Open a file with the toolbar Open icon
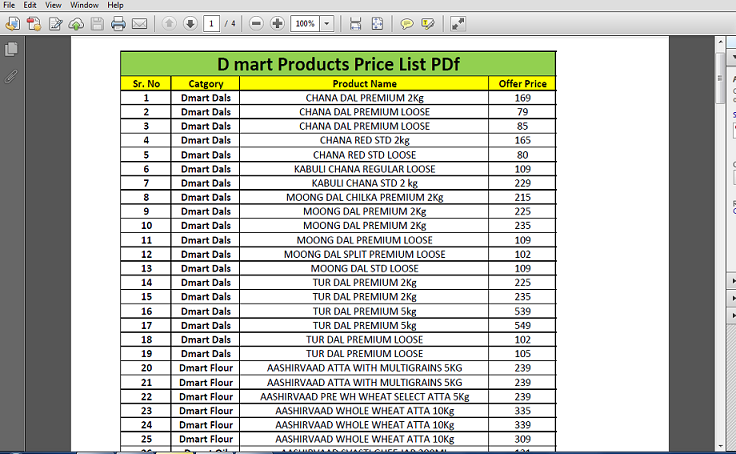Screen dimensions: 736x454 point(13,23)
